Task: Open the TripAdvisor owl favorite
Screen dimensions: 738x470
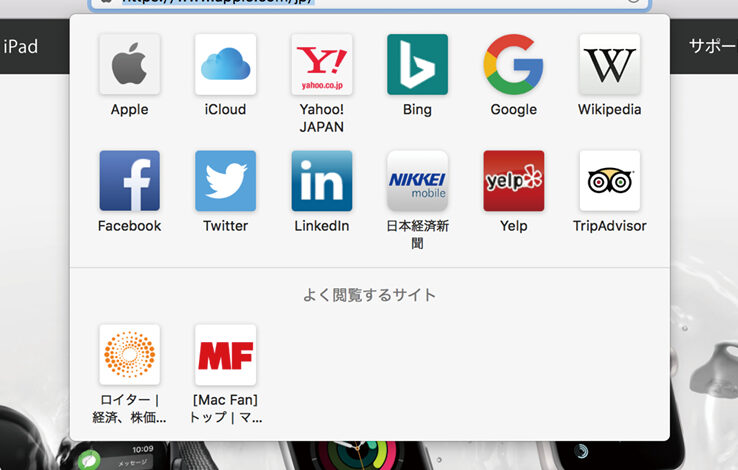Action: coord(610,181)
